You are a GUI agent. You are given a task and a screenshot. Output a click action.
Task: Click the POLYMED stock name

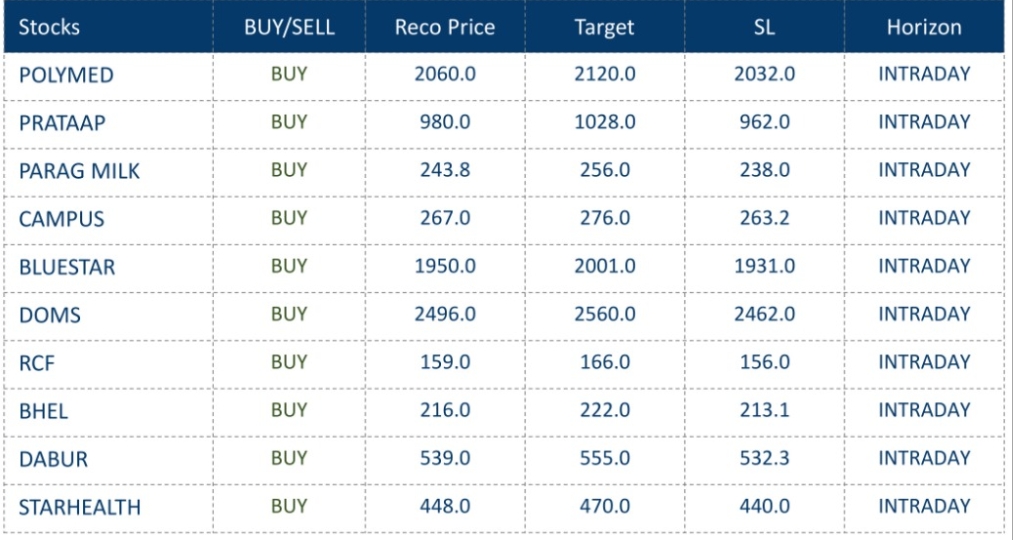click(66, 75)
